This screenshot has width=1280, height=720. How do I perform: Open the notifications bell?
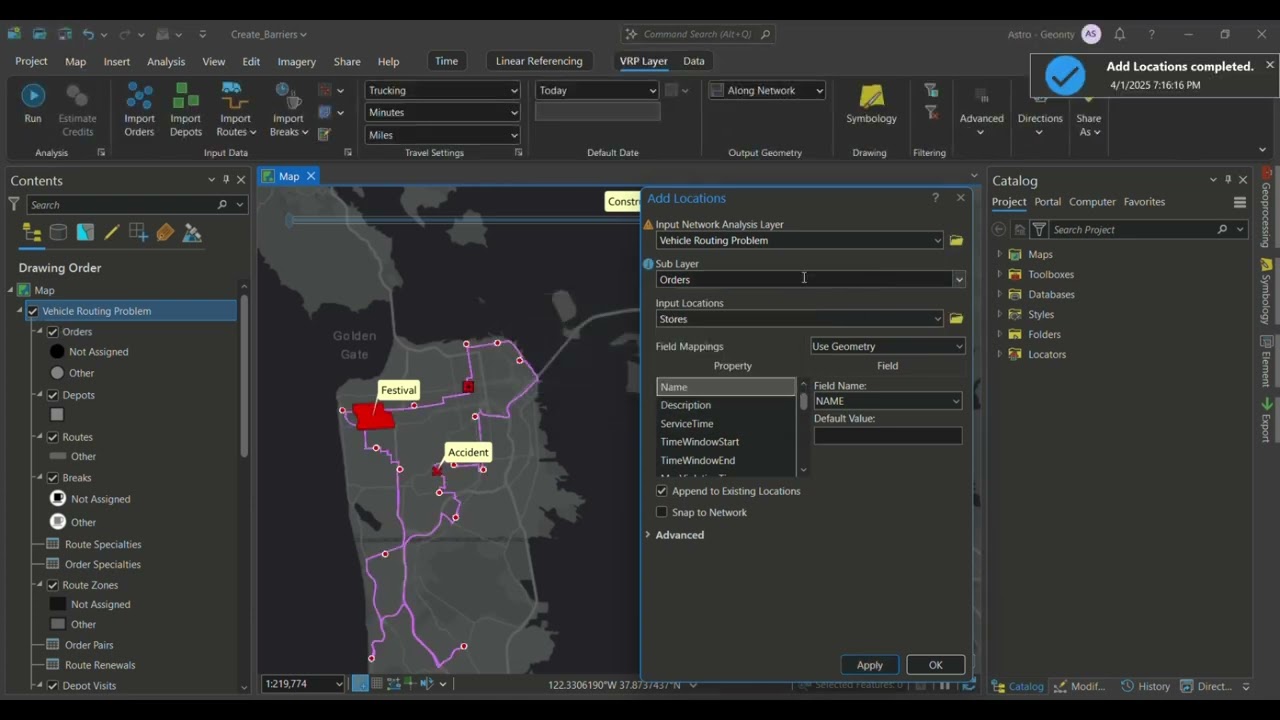[x=1120, y=34]
